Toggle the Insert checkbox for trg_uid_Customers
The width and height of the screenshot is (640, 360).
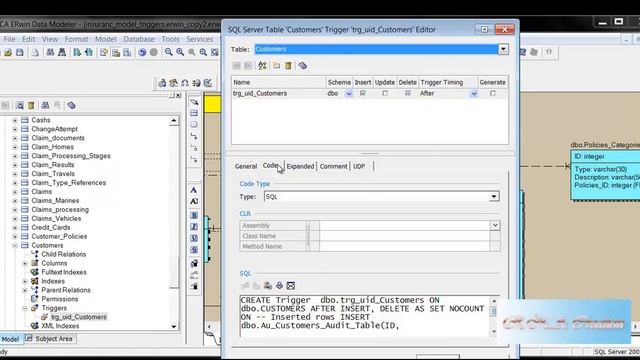click(x=362, y=93)
